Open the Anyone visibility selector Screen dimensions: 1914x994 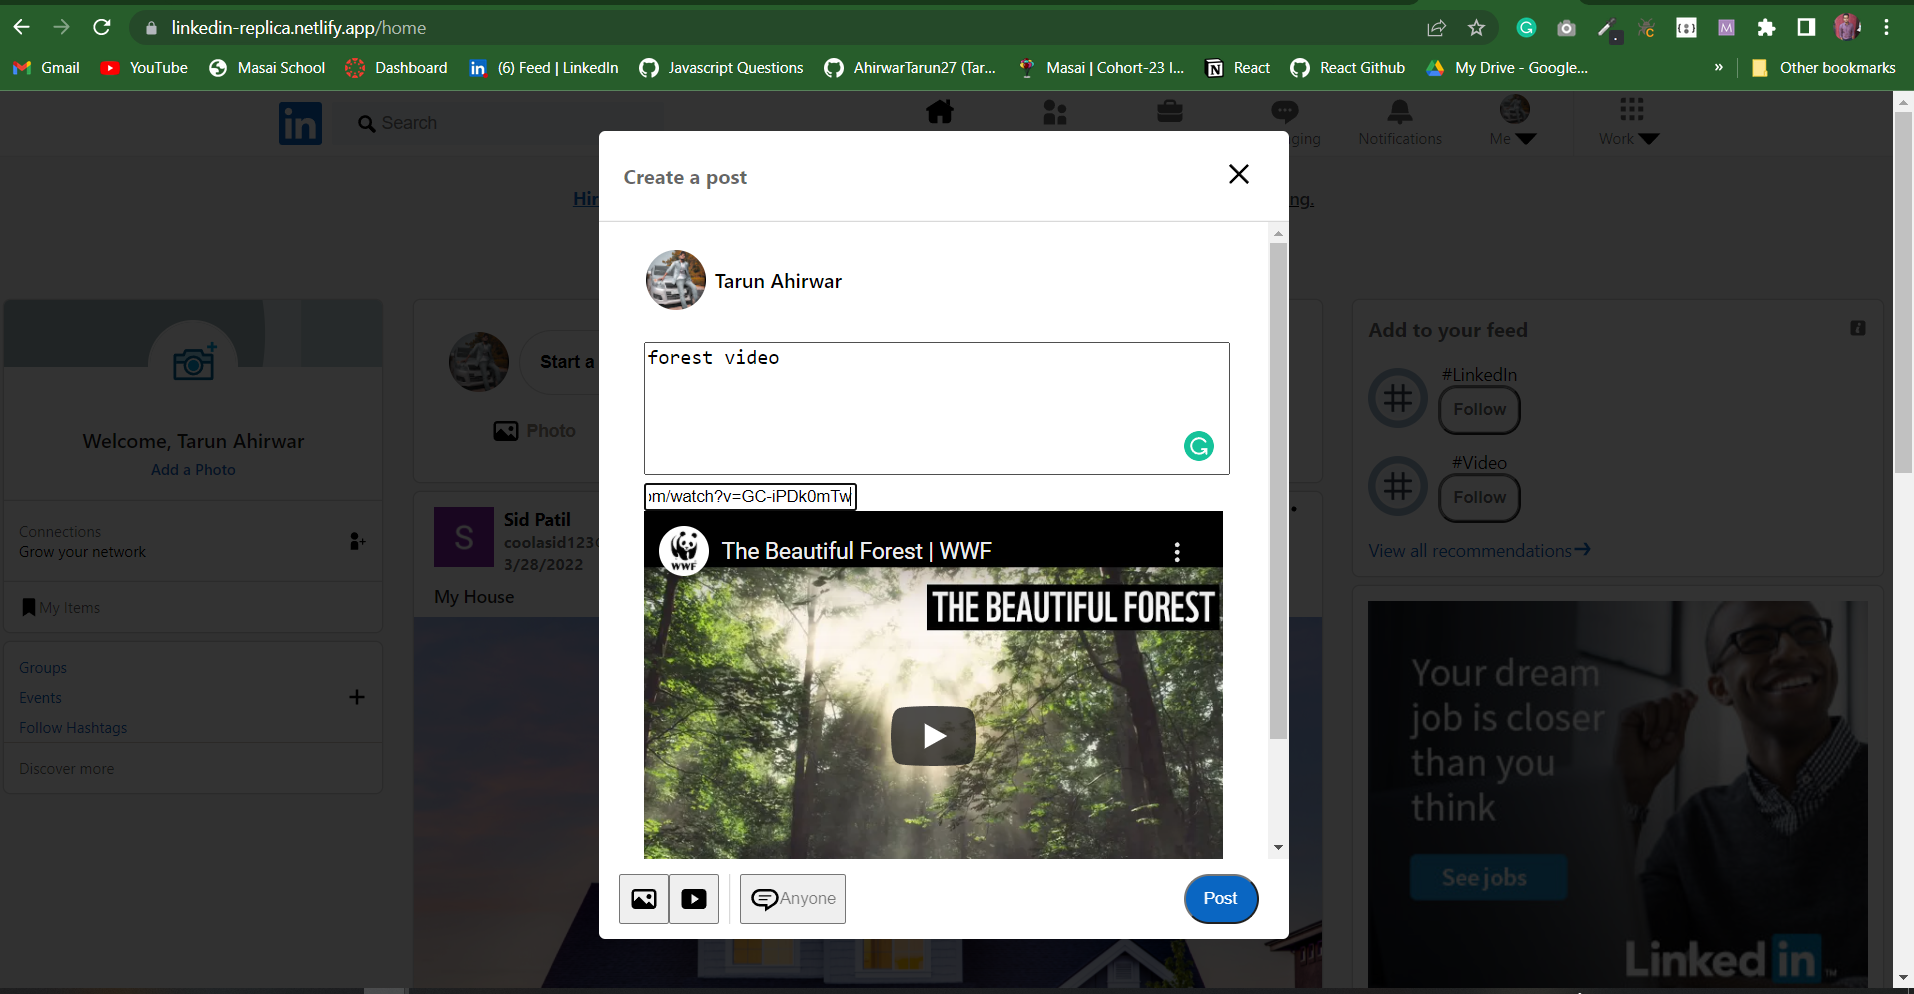tap(793, 899)
